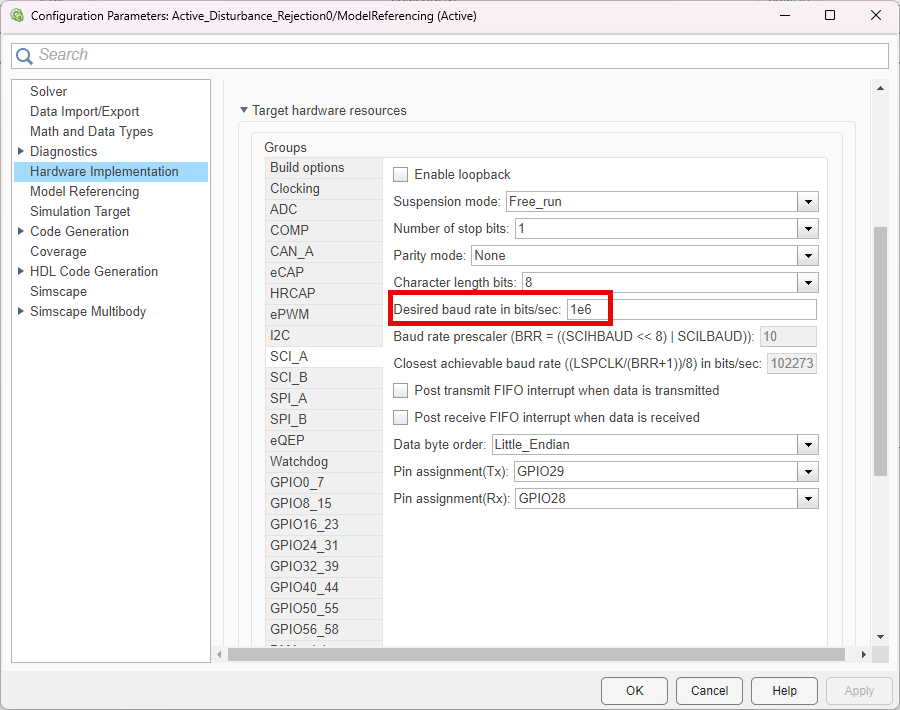Click the OK button

tap(634, 691)
